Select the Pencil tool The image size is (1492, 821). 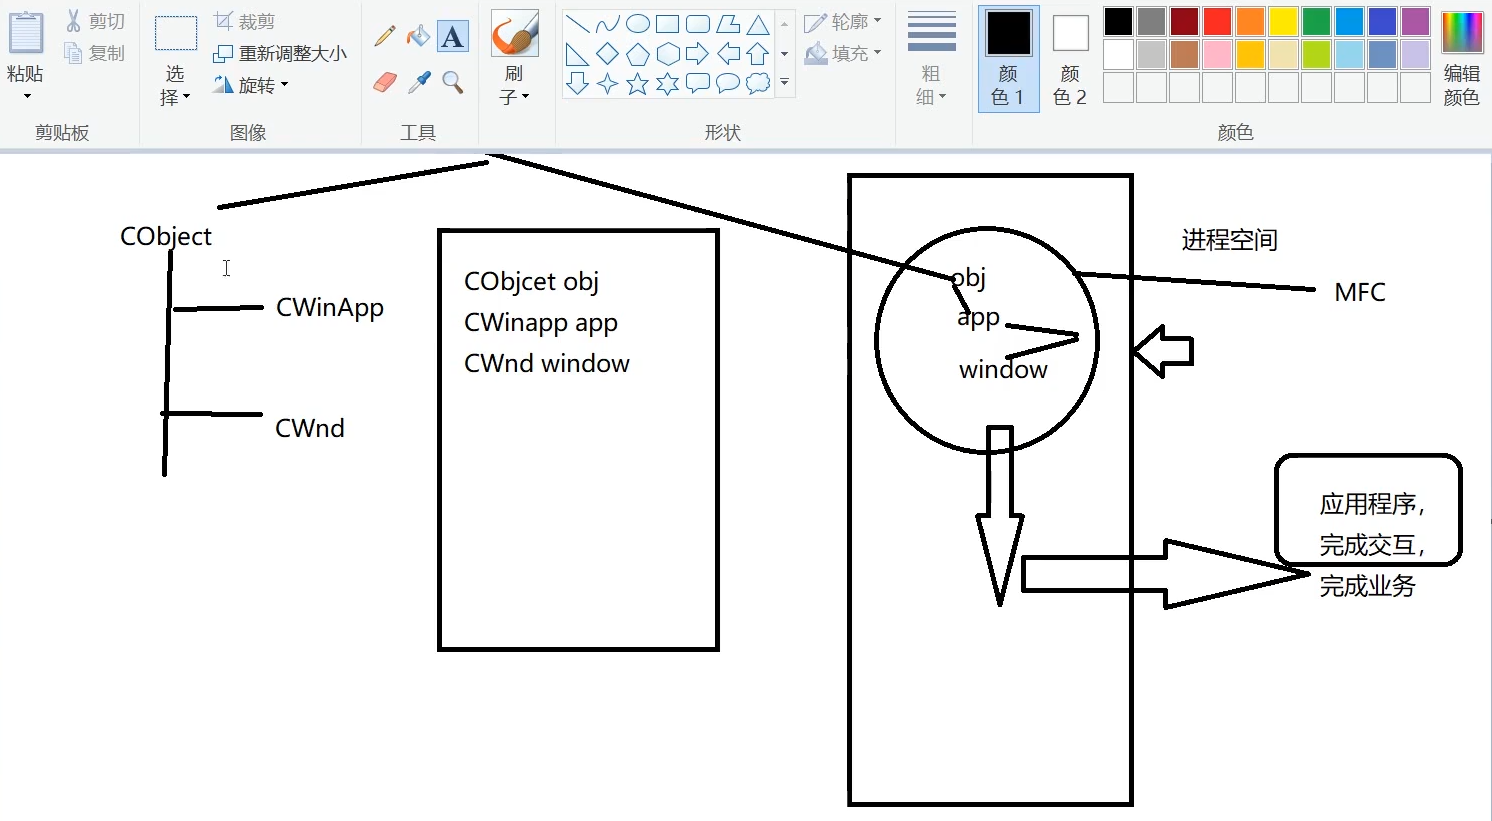385,37
